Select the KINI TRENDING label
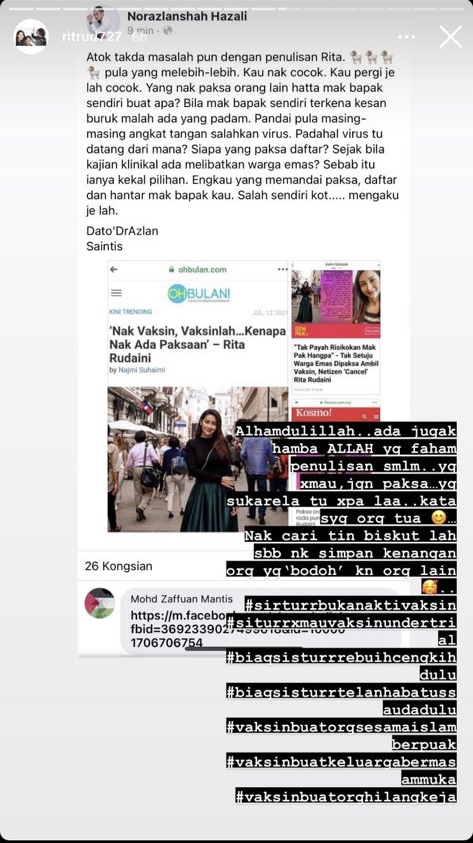This screenshot has height=843, width=473. tap(130, 312)
